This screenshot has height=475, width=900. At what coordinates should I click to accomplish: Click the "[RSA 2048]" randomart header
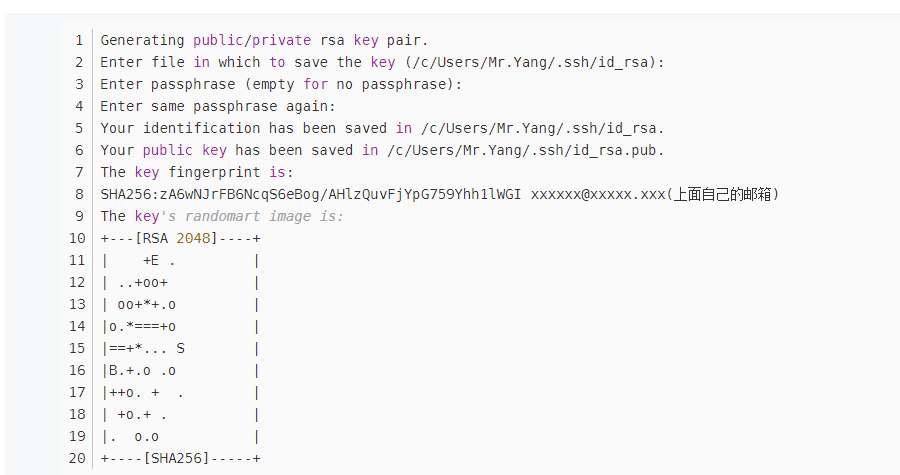pyautogui.click(x=180, y=238)
